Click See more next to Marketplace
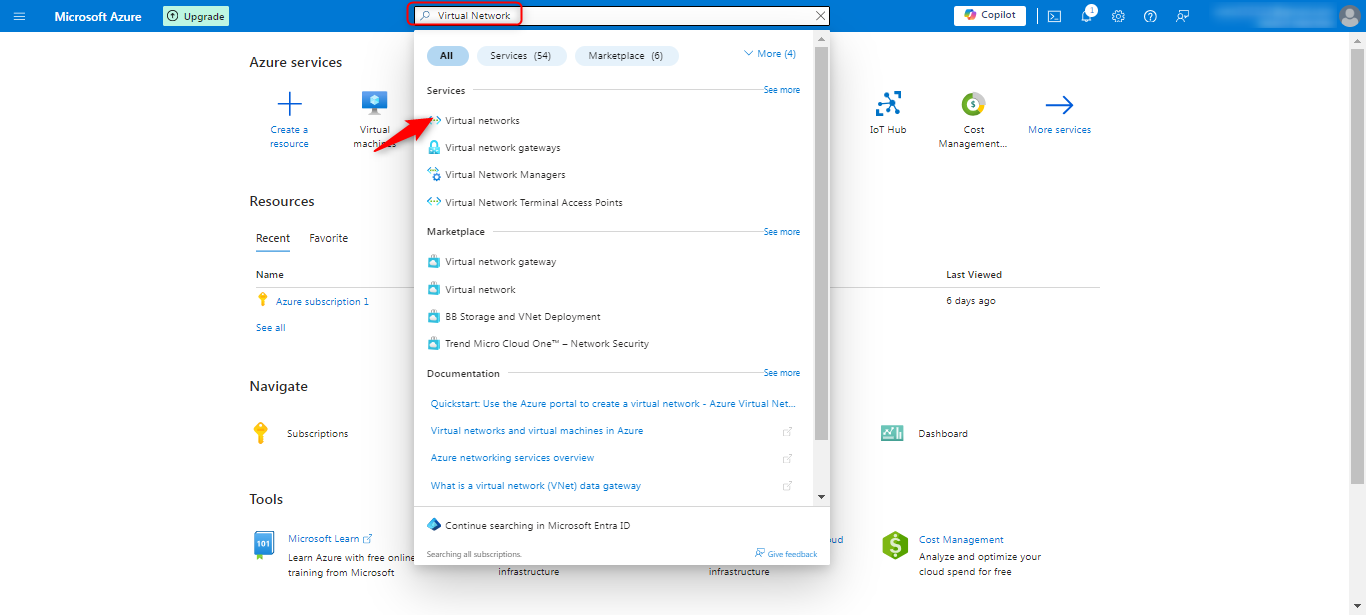The height and width of the screenshot is (615, 1366). coord(782,232)
